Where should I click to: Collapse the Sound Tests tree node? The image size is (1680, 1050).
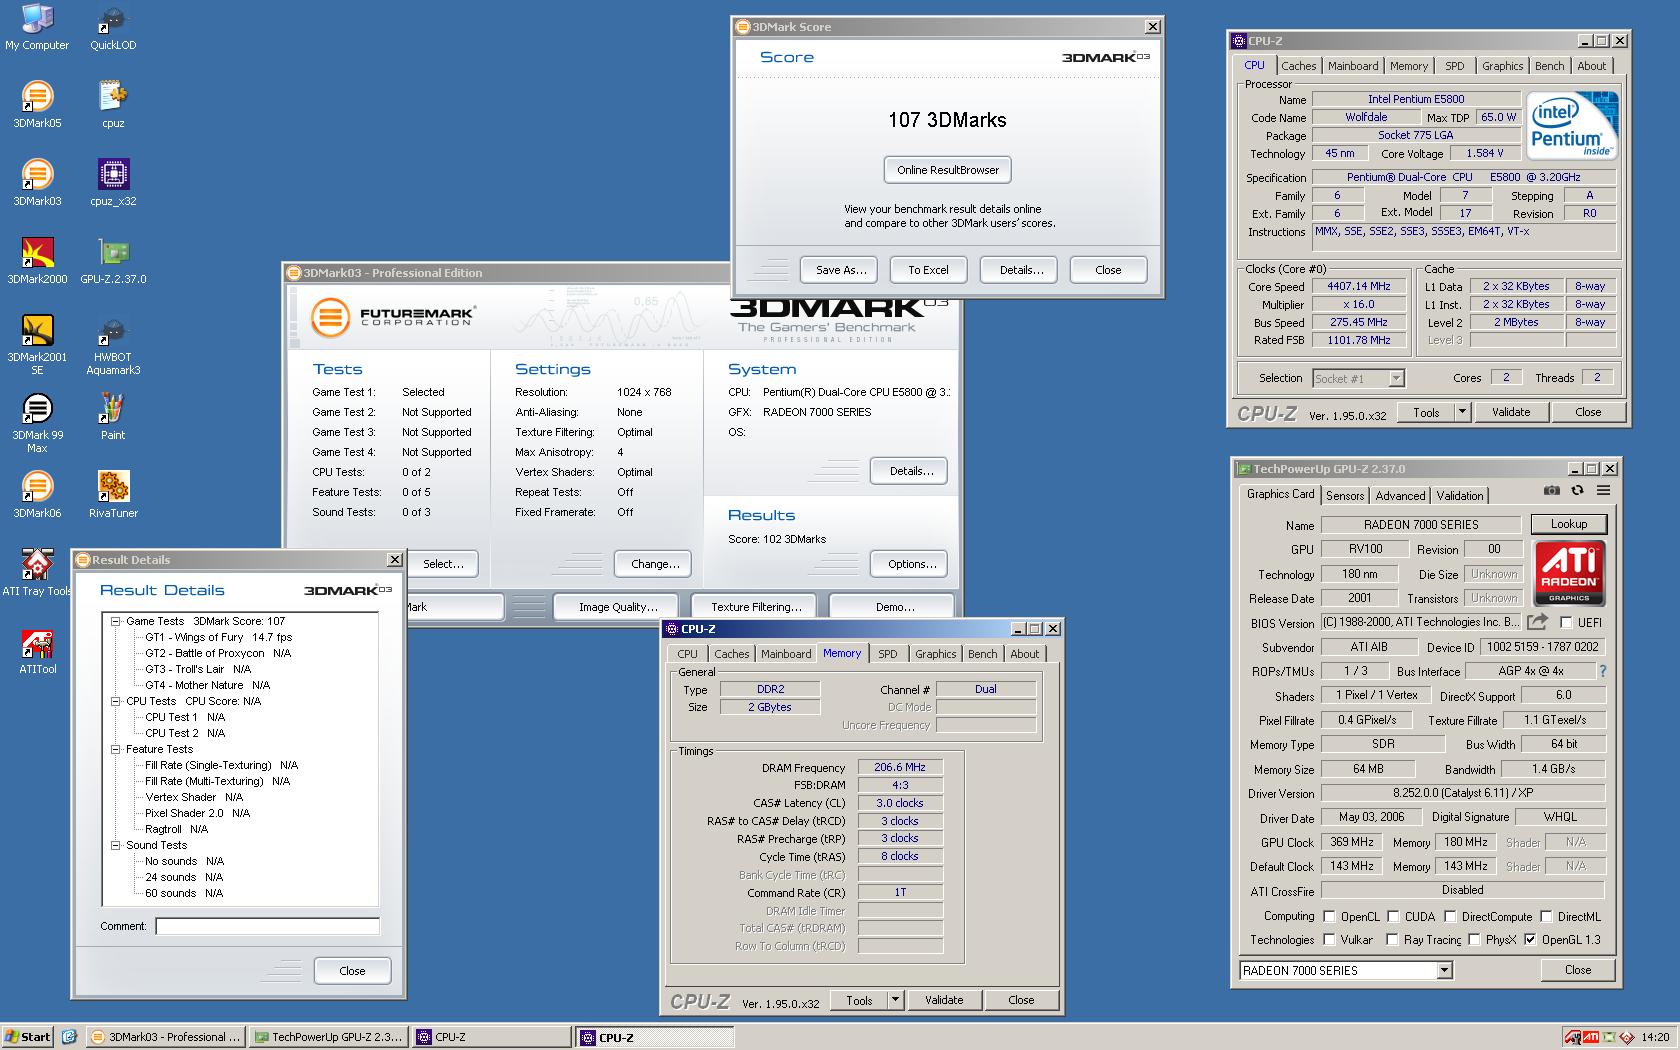point(115,845)
